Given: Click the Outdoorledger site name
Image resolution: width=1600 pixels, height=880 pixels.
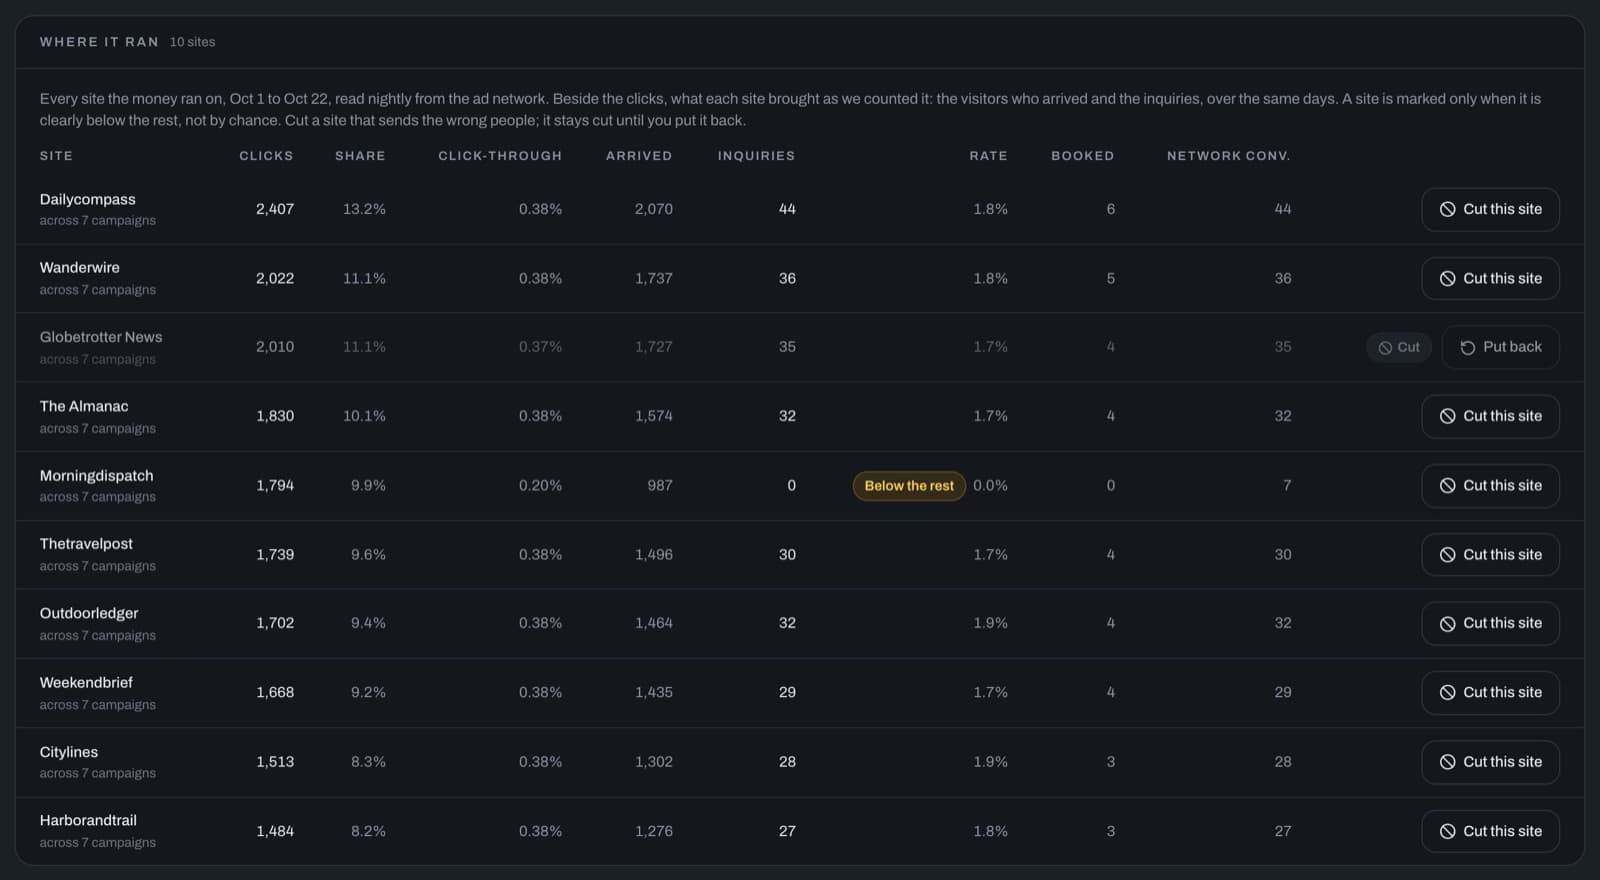Looking at the screenshot, I should (89, 613).
